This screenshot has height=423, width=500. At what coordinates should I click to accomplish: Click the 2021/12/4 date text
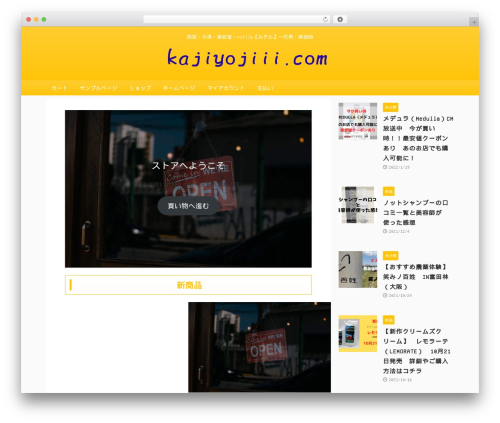pyautogui.click(x=399, y=231)
